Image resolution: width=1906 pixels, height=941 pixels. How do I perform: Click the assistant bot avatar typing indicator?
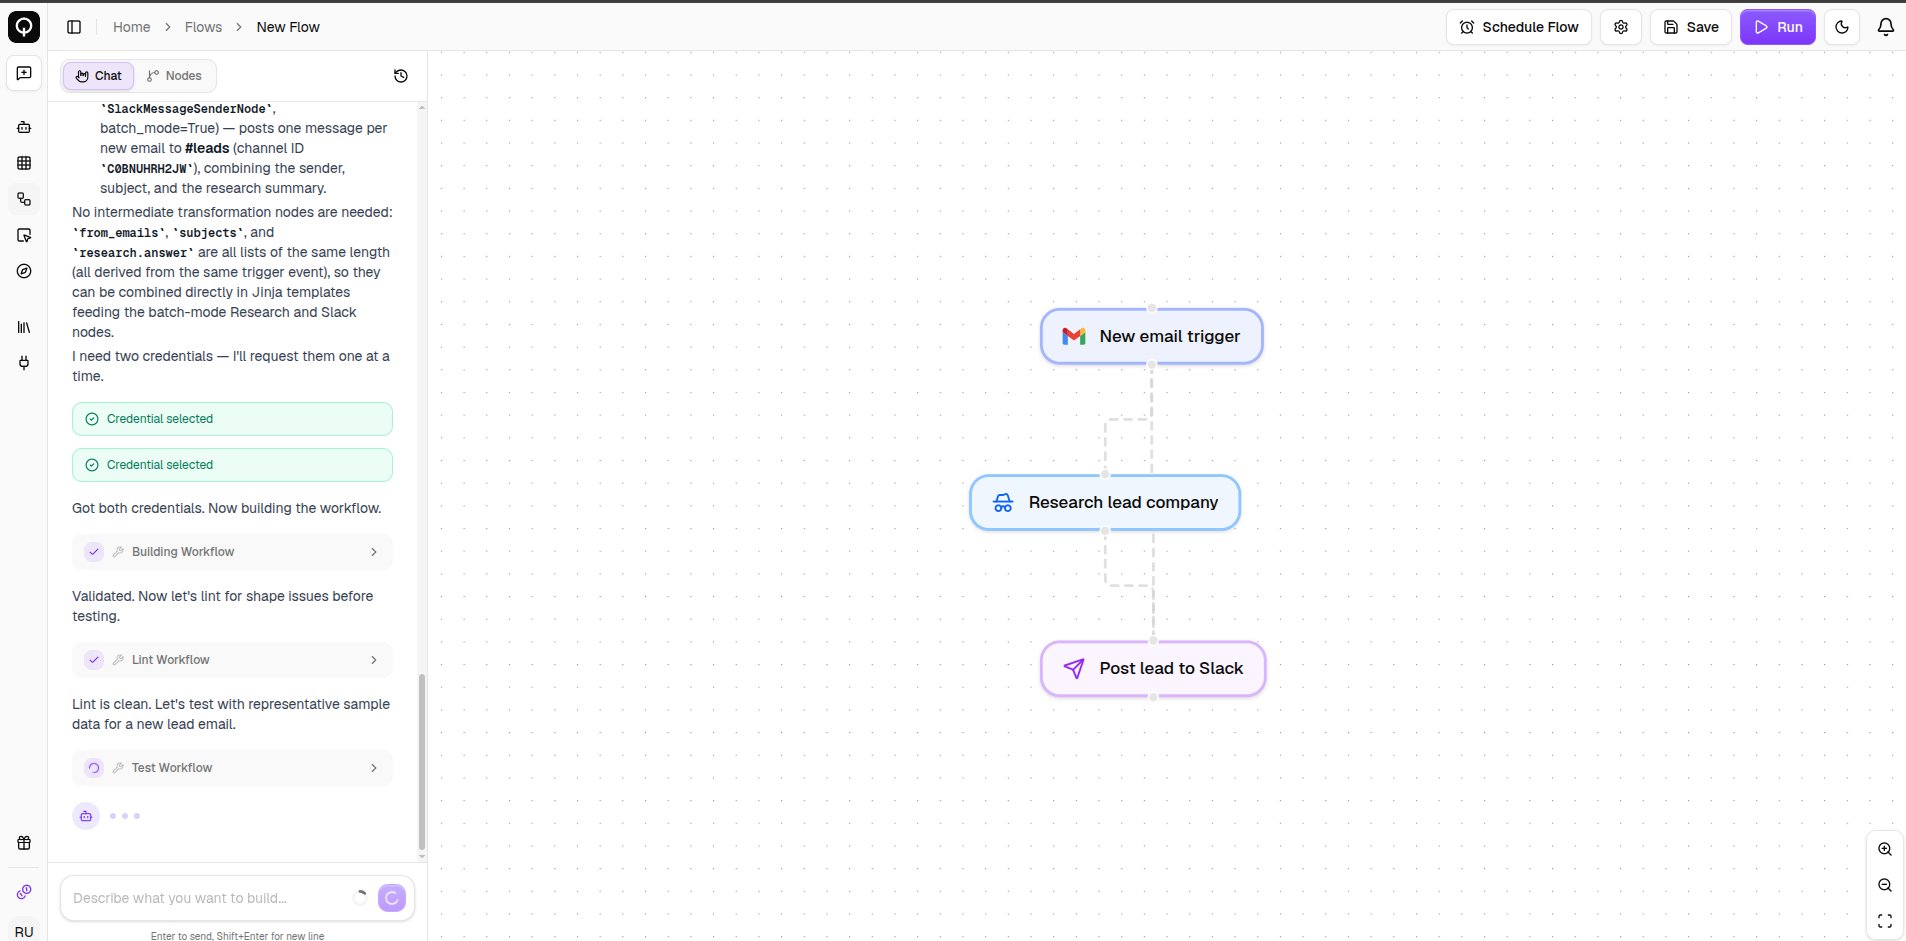click(86, 816)
